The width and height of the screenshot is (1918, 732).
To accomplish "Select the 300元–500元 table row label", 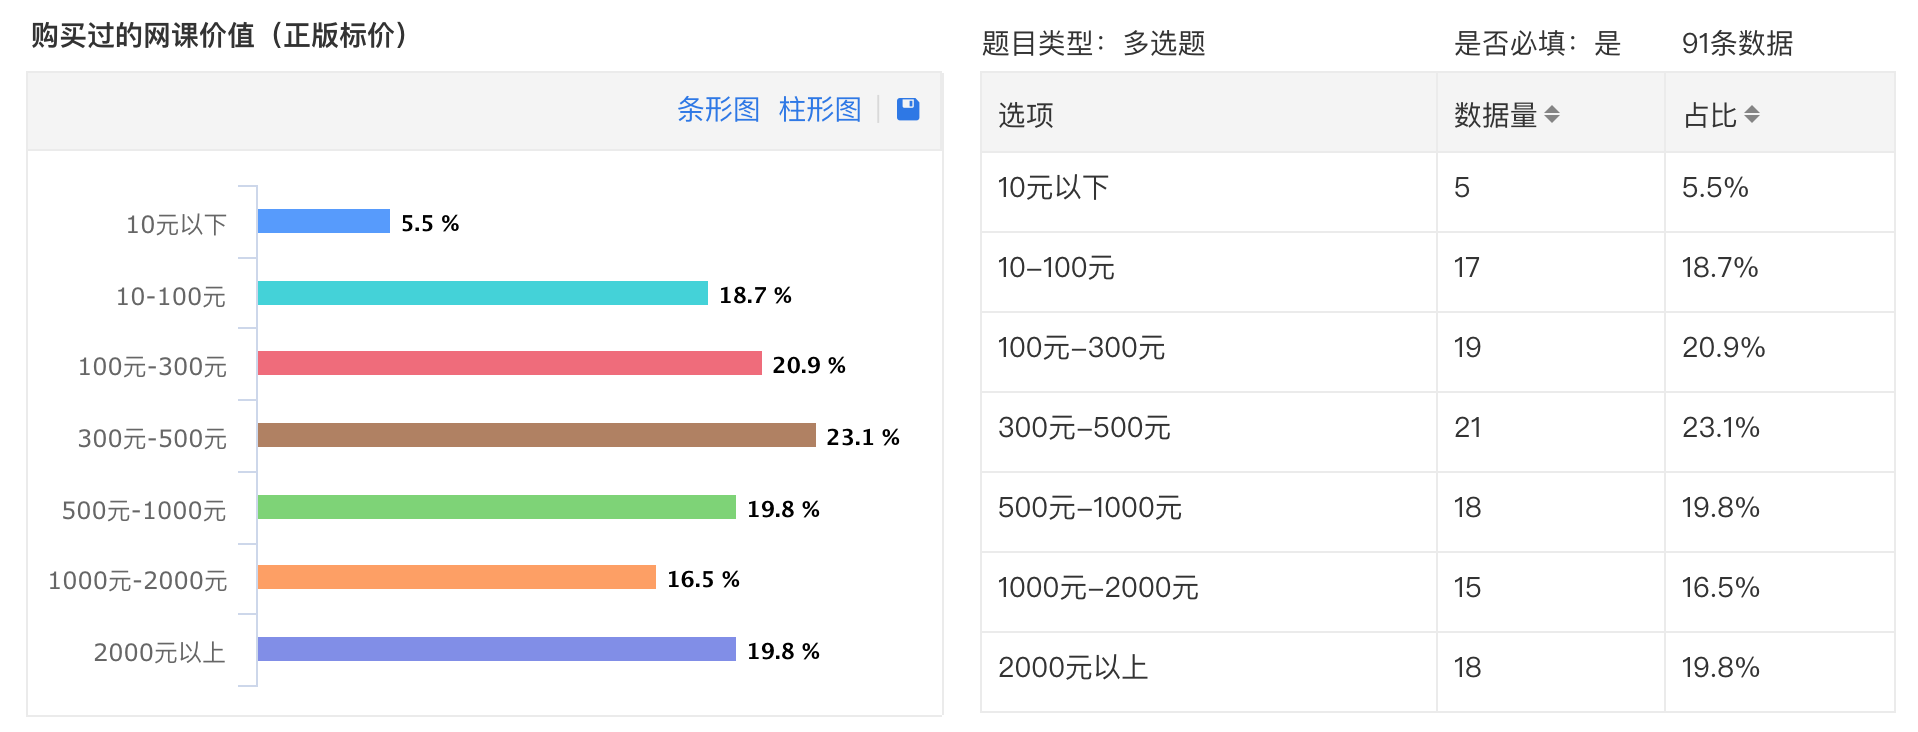I will (x=1084, y=428).
